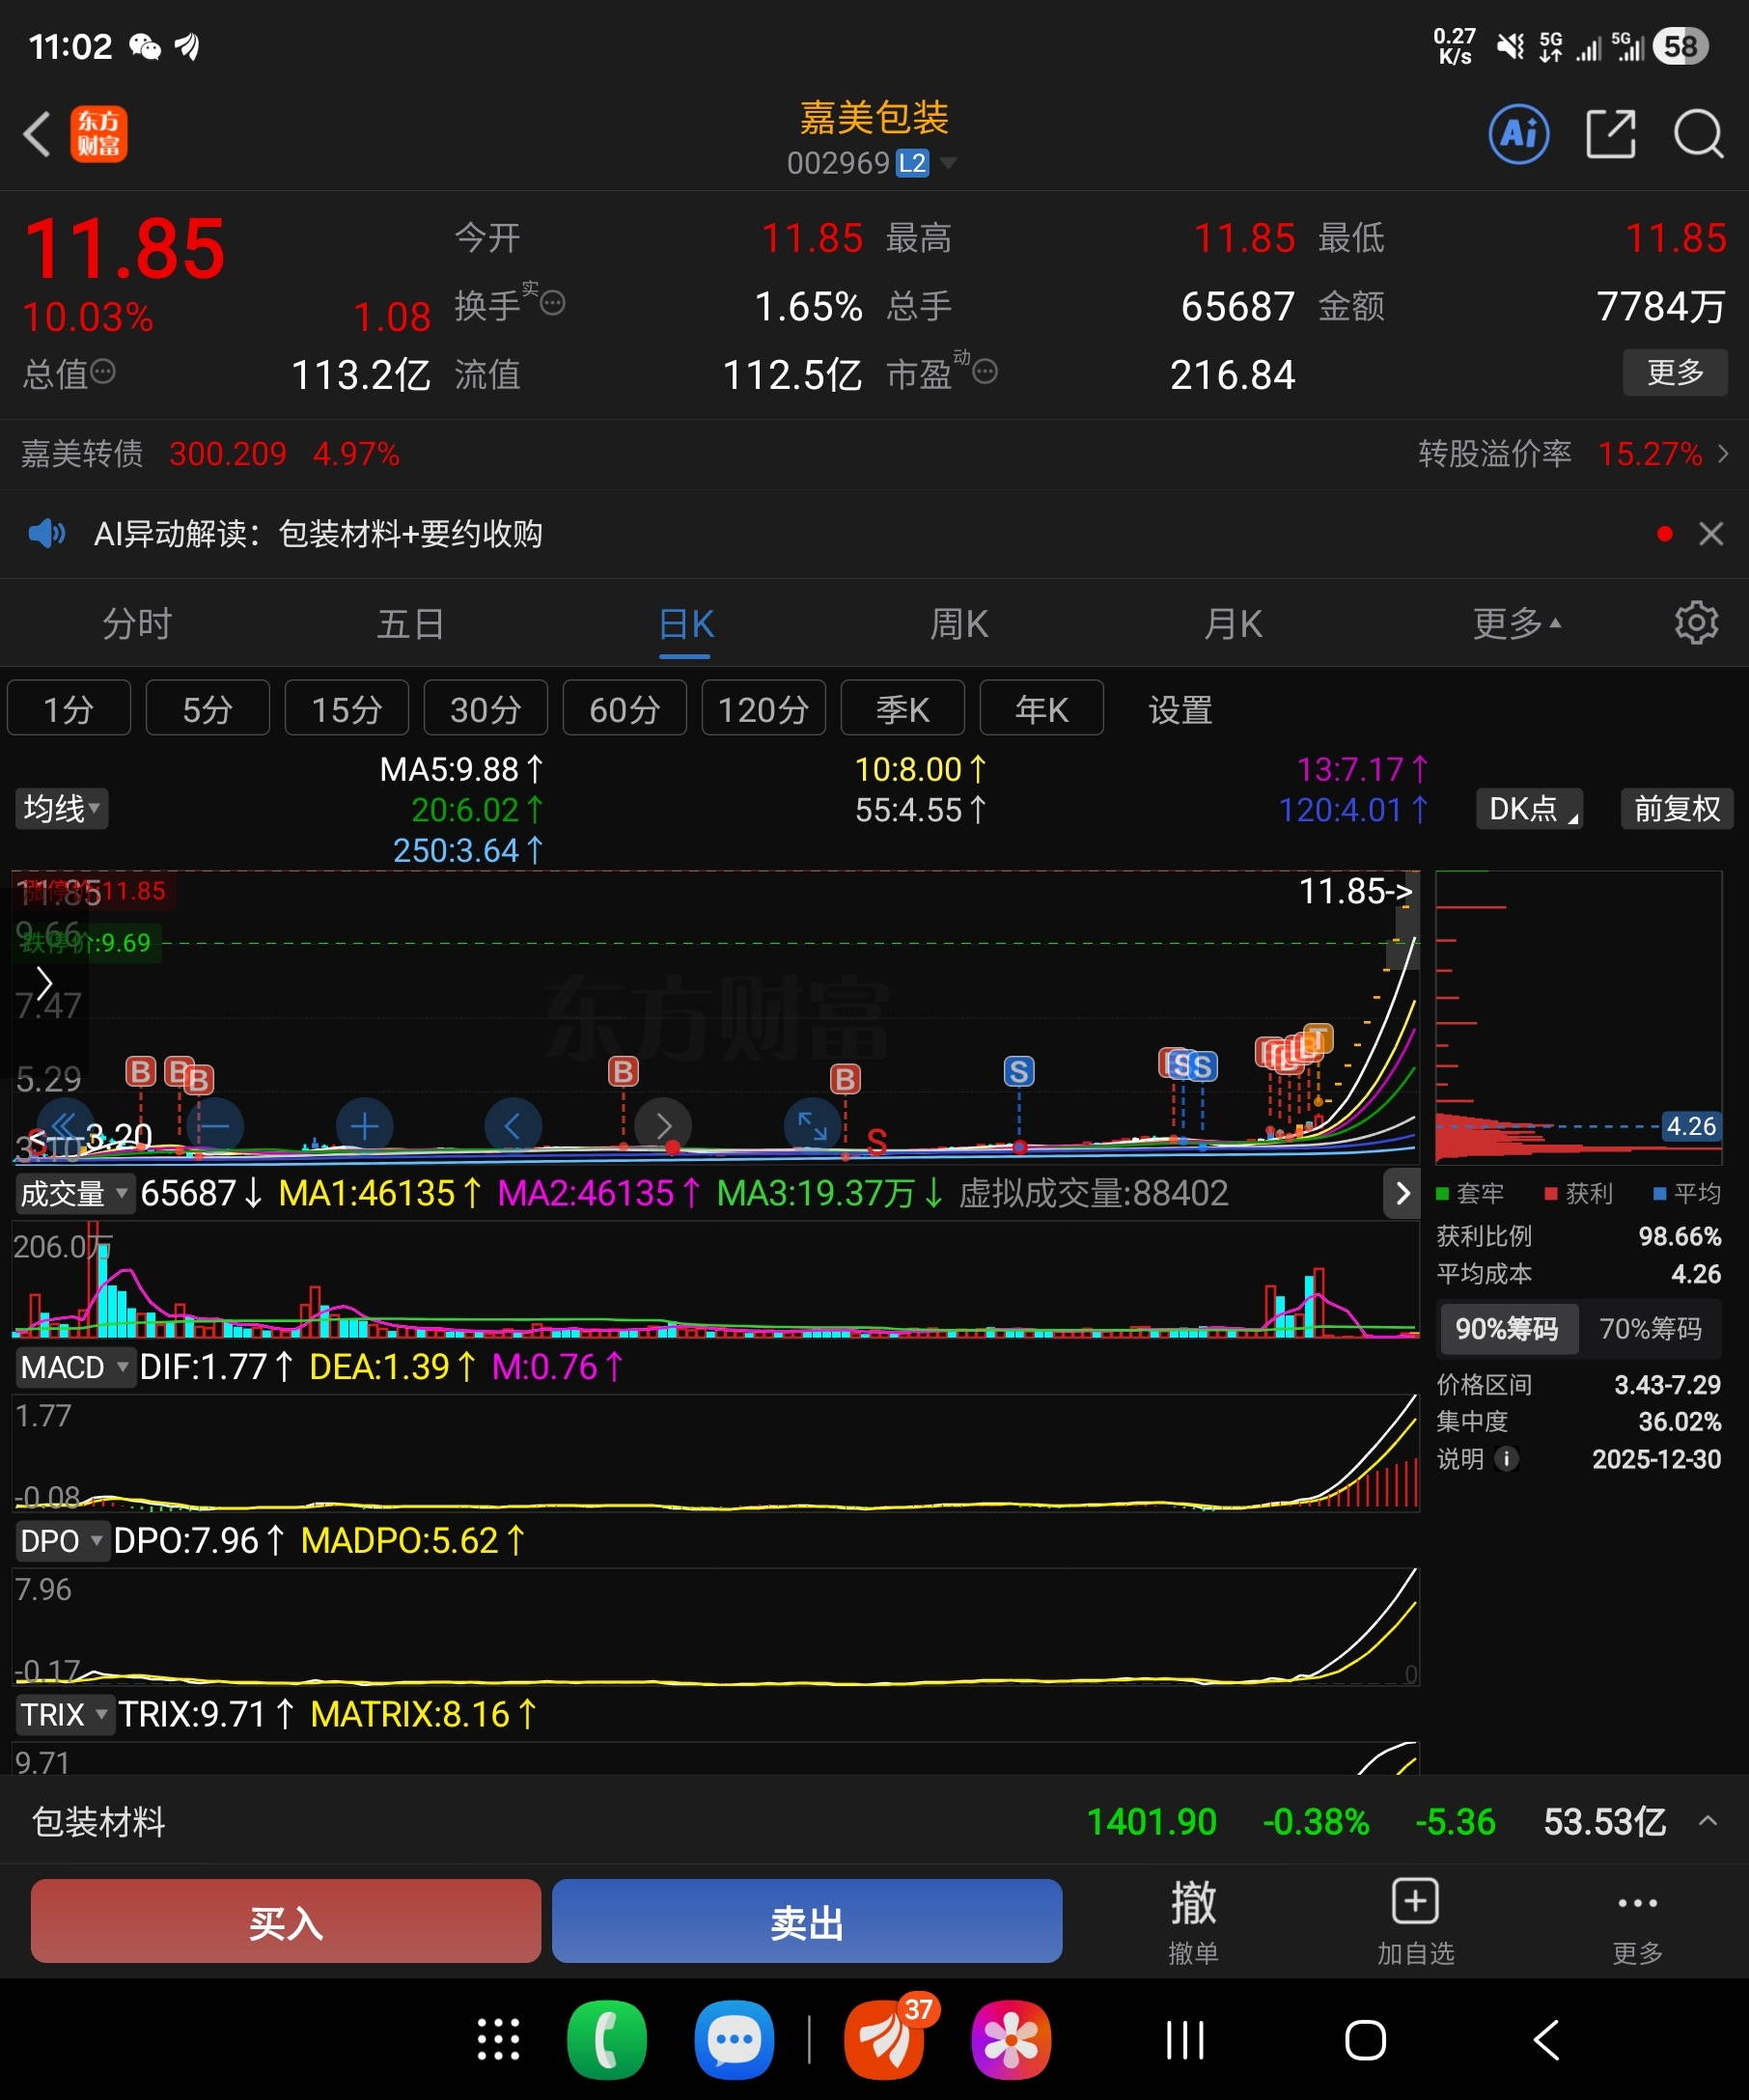Expand the 更多 period dropdown tab
The image size is (1749, 2100).
1517,623
